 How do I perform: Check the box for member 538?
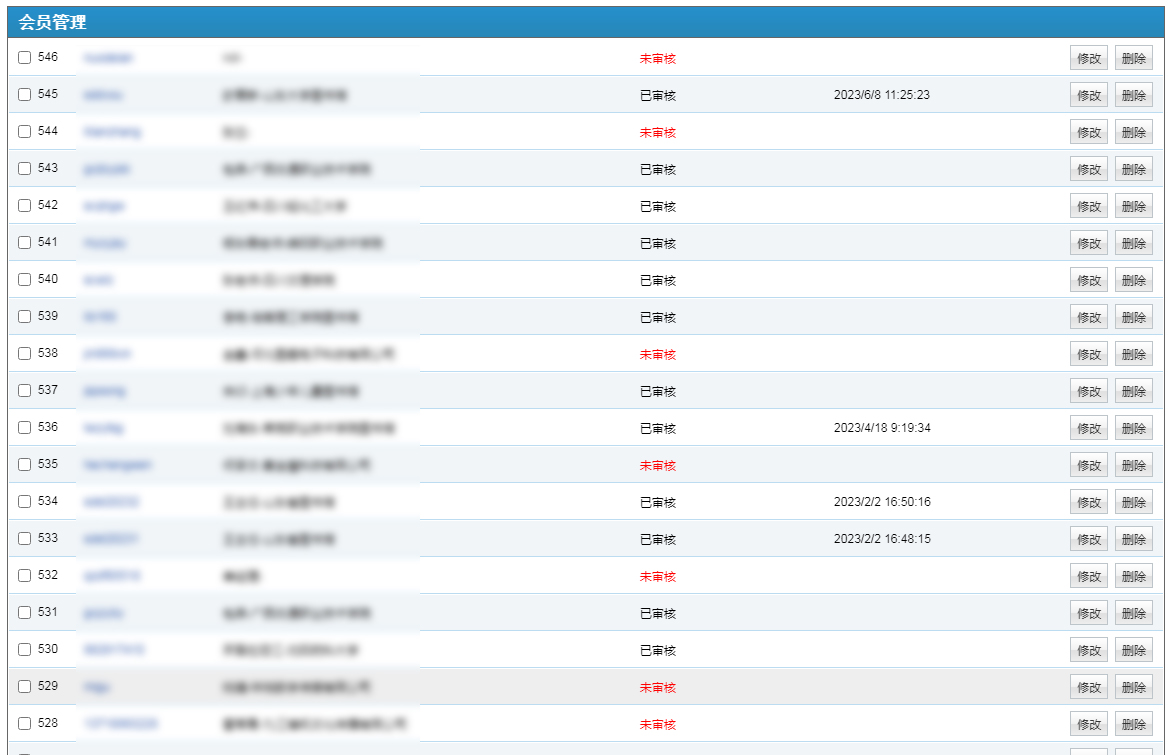25,354
